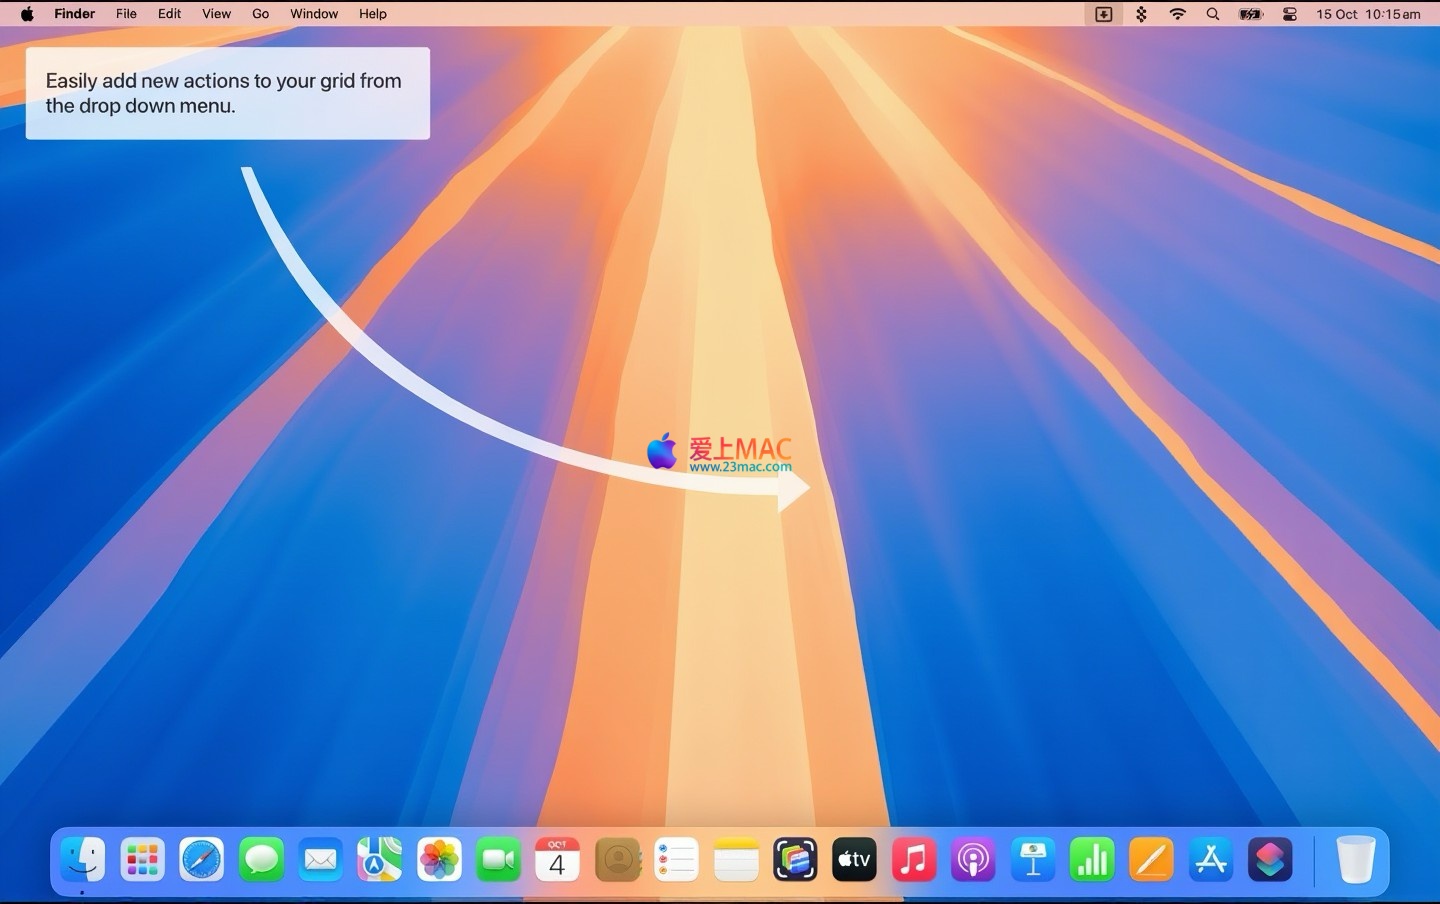1440x904 pixels.
Task: Click the date and time clock
Action: tap(1367, 14)
